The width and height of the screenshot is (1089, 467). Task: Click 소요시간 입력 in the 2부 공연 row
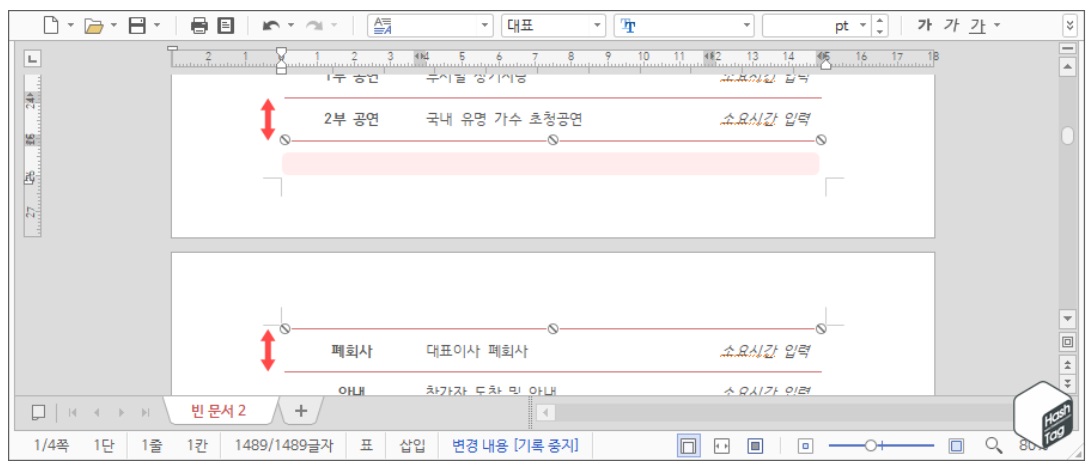[765, 119]
